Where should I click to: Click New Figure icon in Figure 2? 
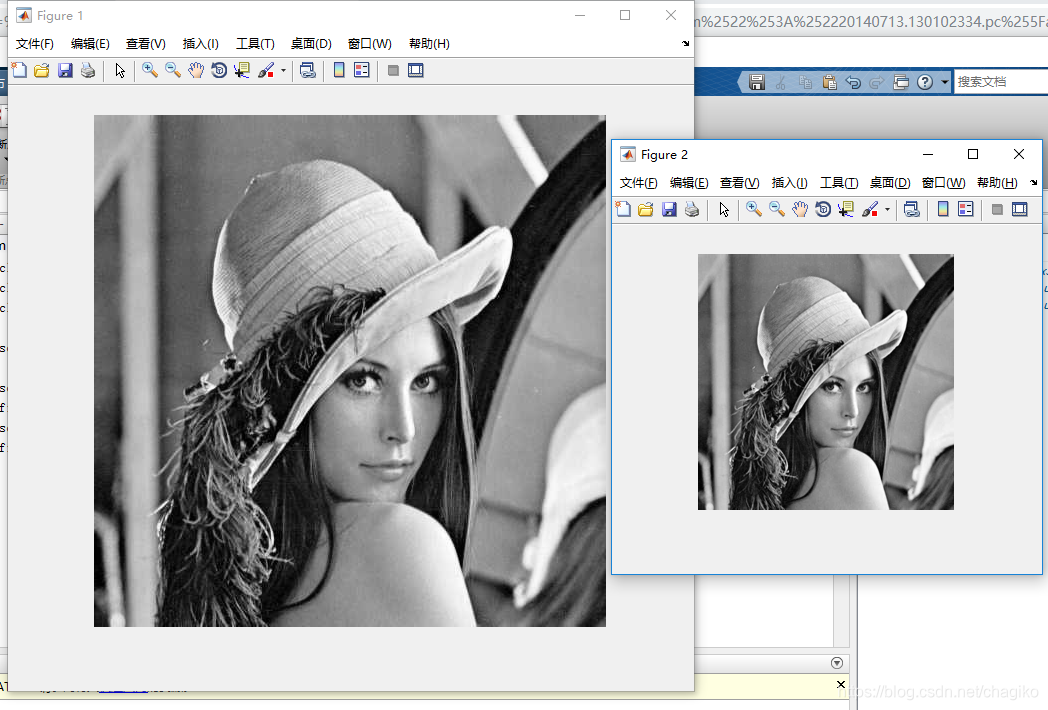point(623,209)
